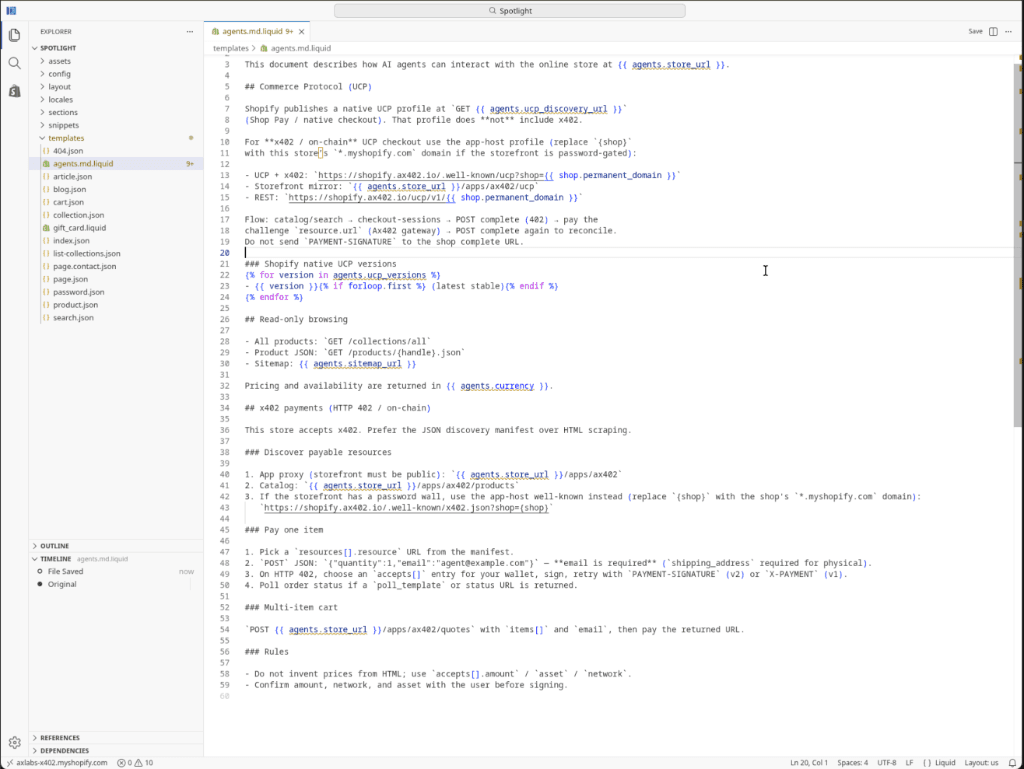Collapse the templates folder
The height and width of the screenshot is (769, 1024).
(65, 138)
